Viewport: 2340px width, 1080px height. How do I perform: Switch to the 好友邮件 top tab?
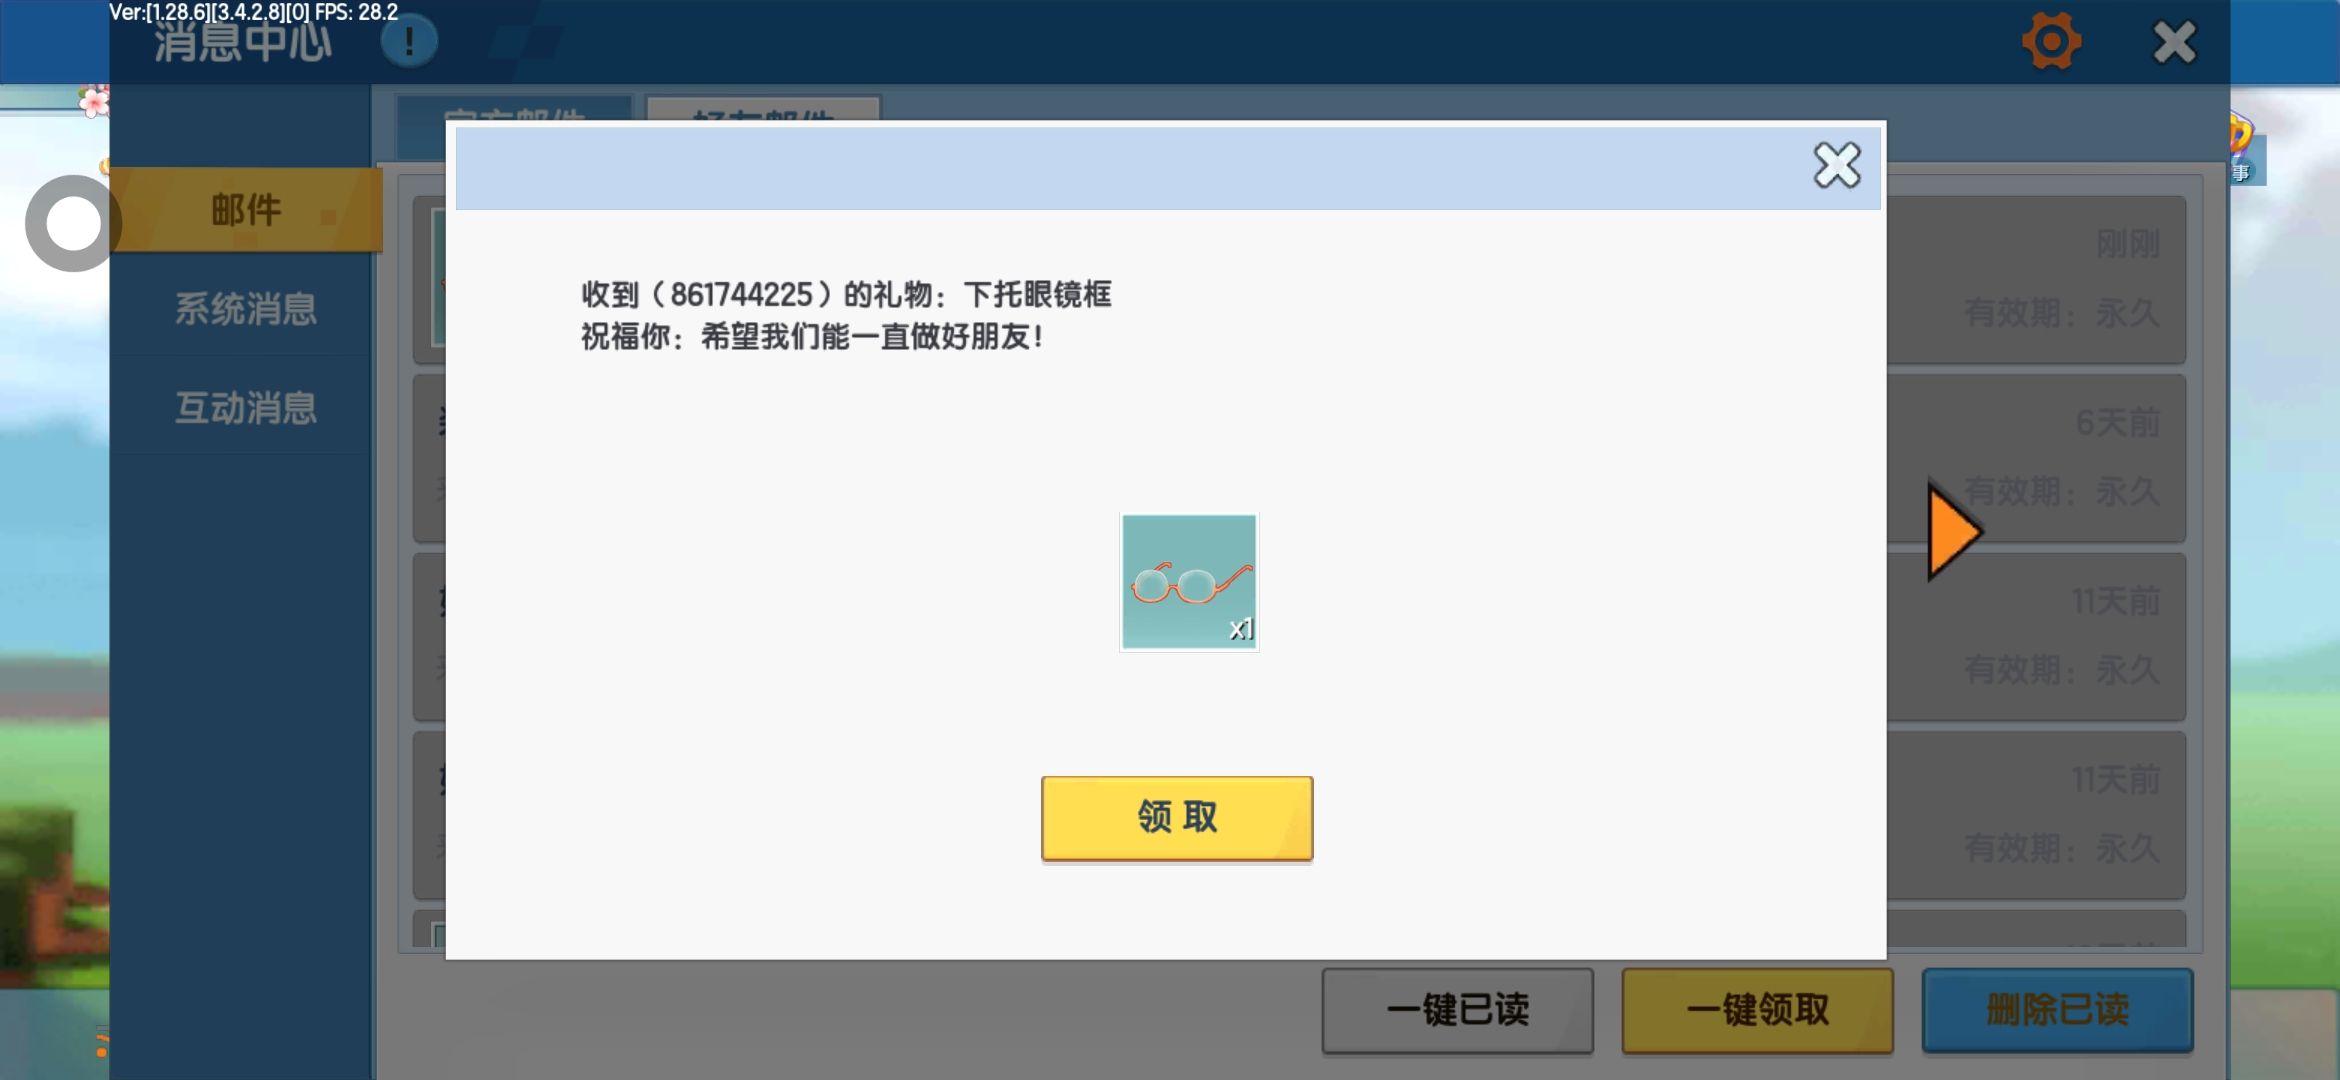tap(762, 110)
